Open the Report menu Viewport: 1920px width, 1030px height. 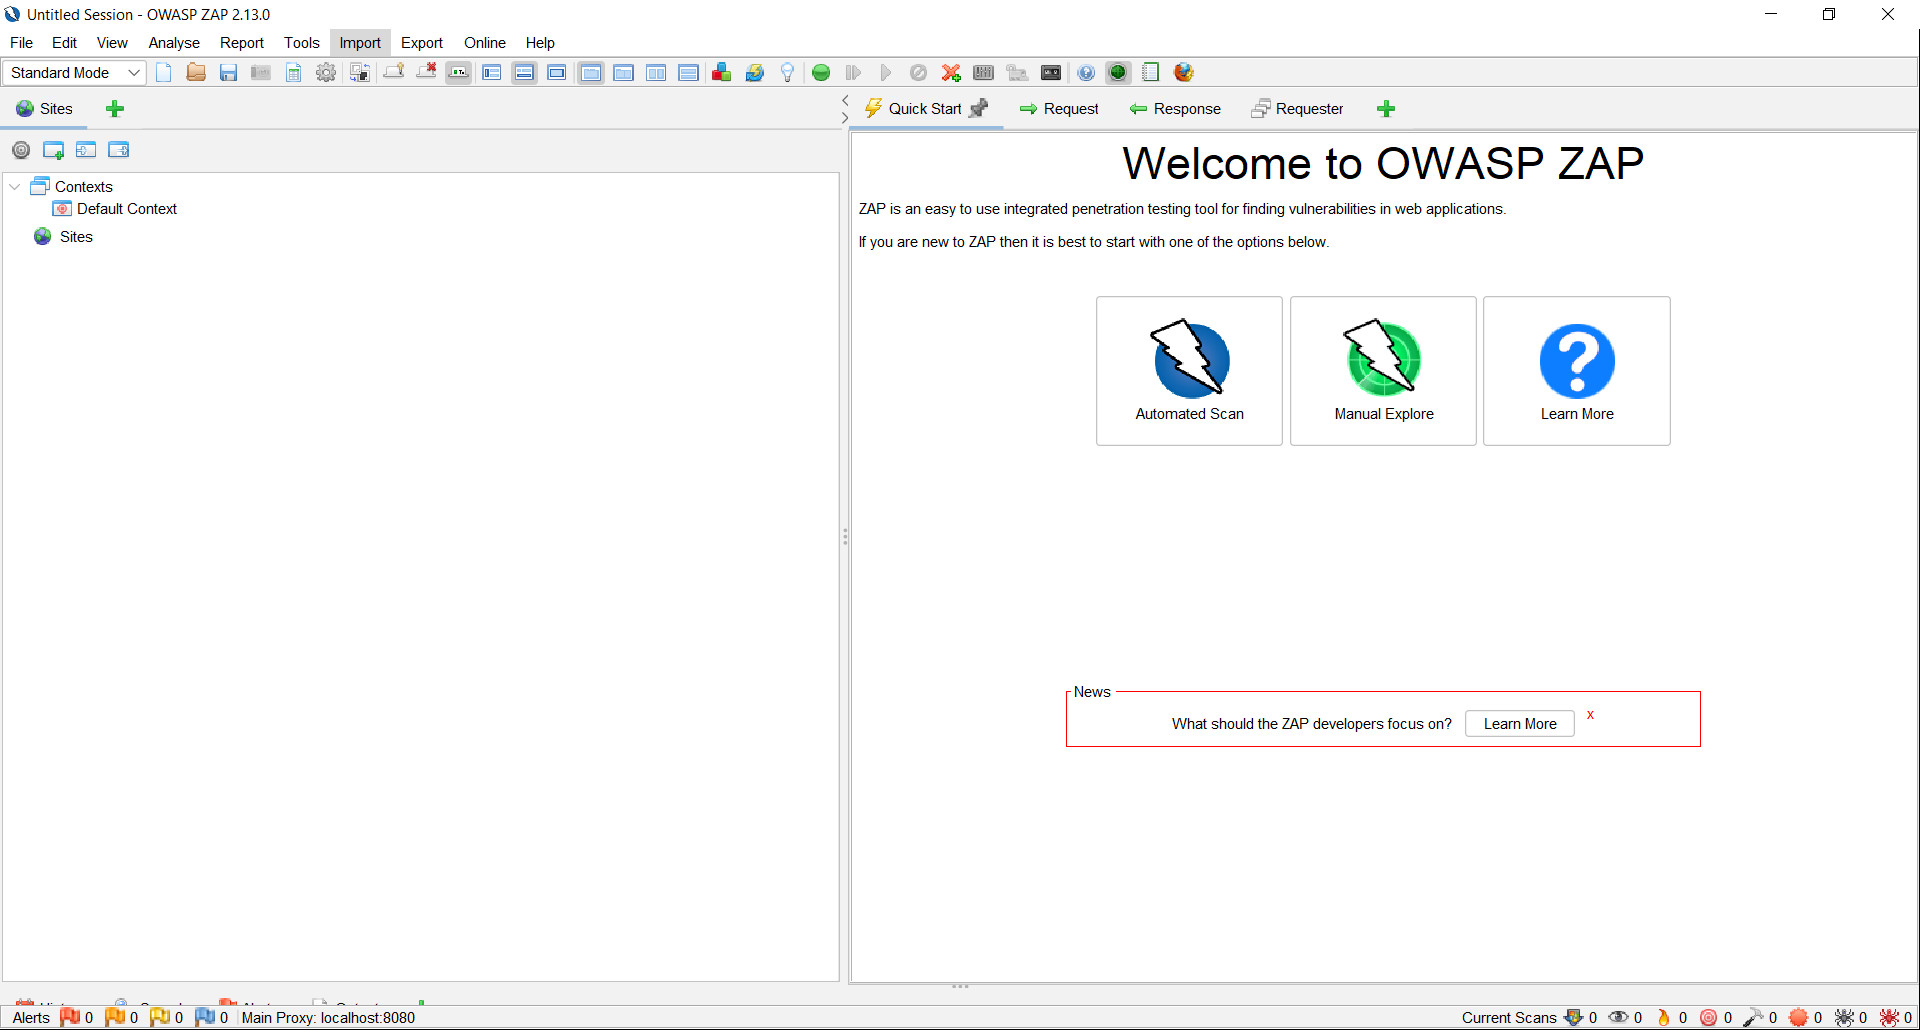[x=242, y=43]
